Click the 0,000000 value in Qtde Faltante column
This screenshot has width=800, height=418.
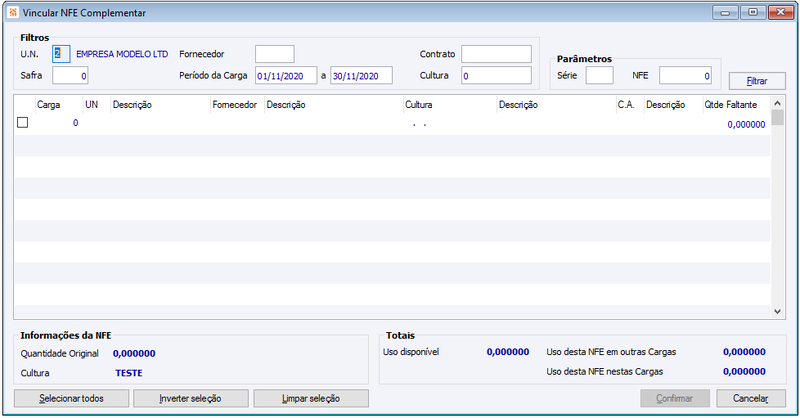point(746,124)
